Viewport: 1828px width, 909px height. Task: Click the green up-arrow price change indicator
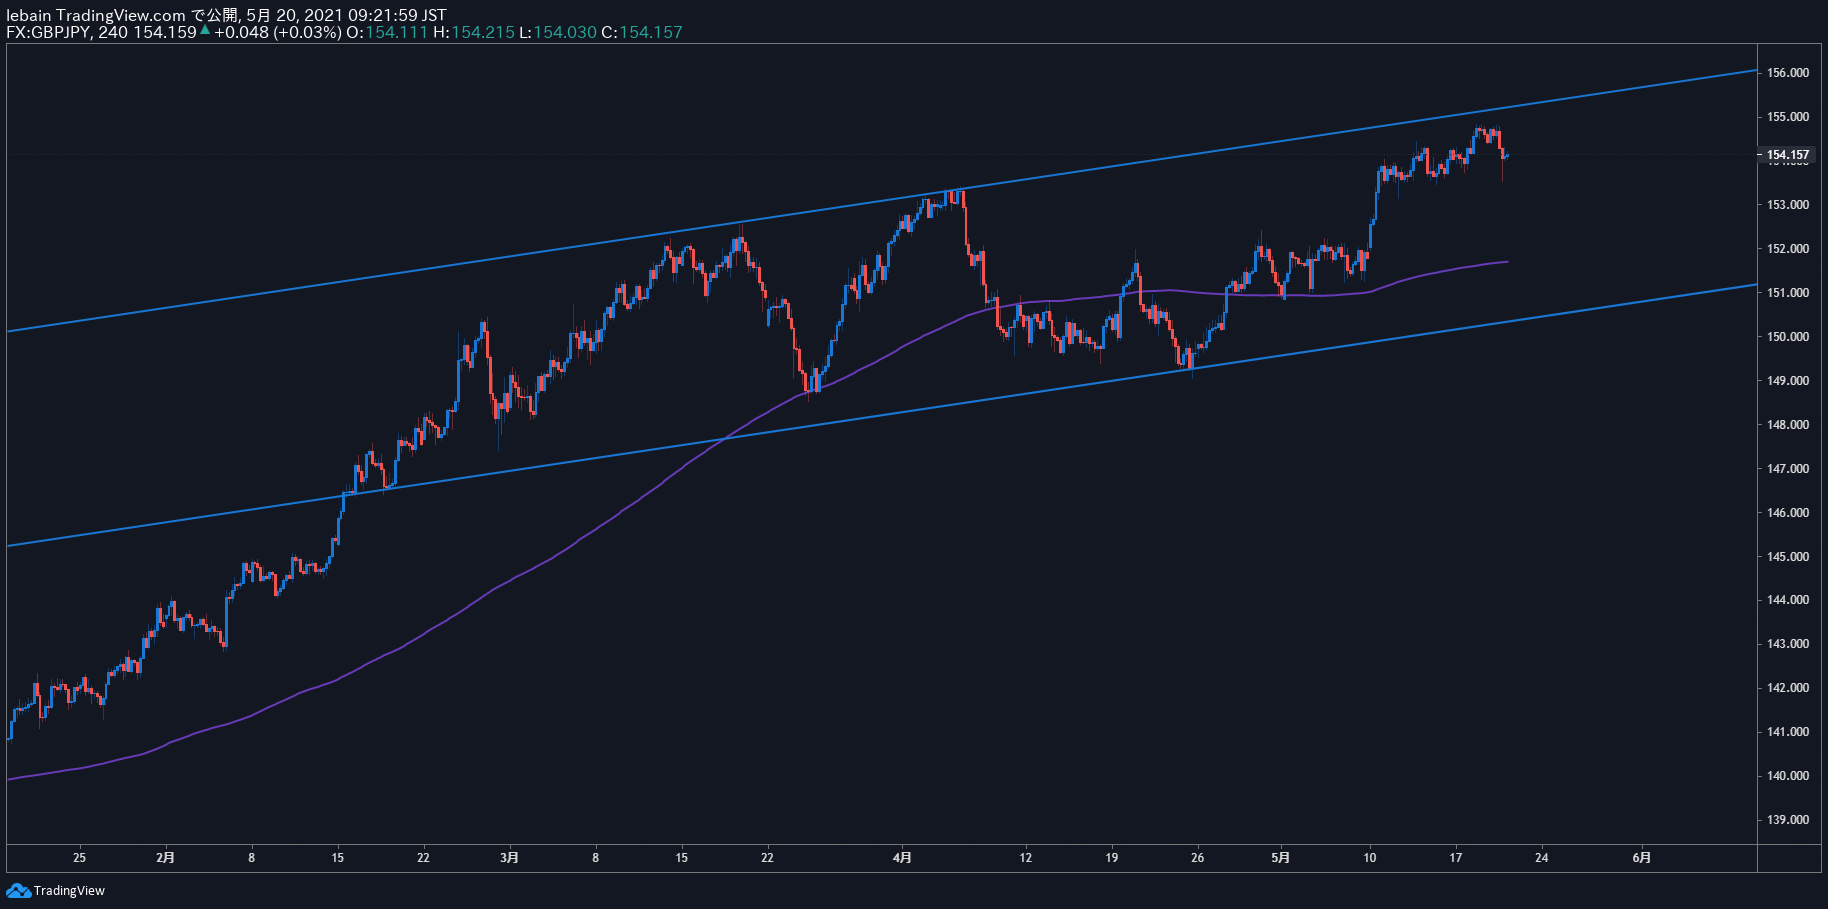205,31
